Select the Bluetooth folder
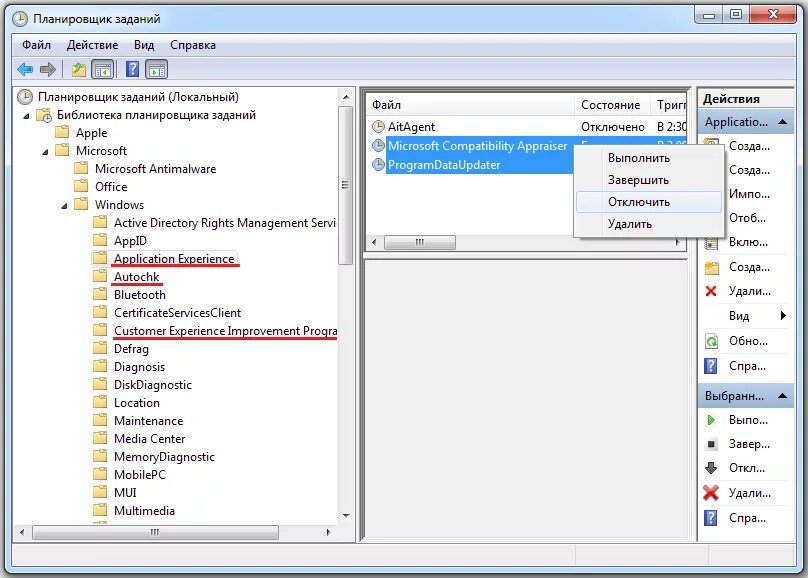The height and width of the screenshot is (578, 808). (x=140, y=295)
